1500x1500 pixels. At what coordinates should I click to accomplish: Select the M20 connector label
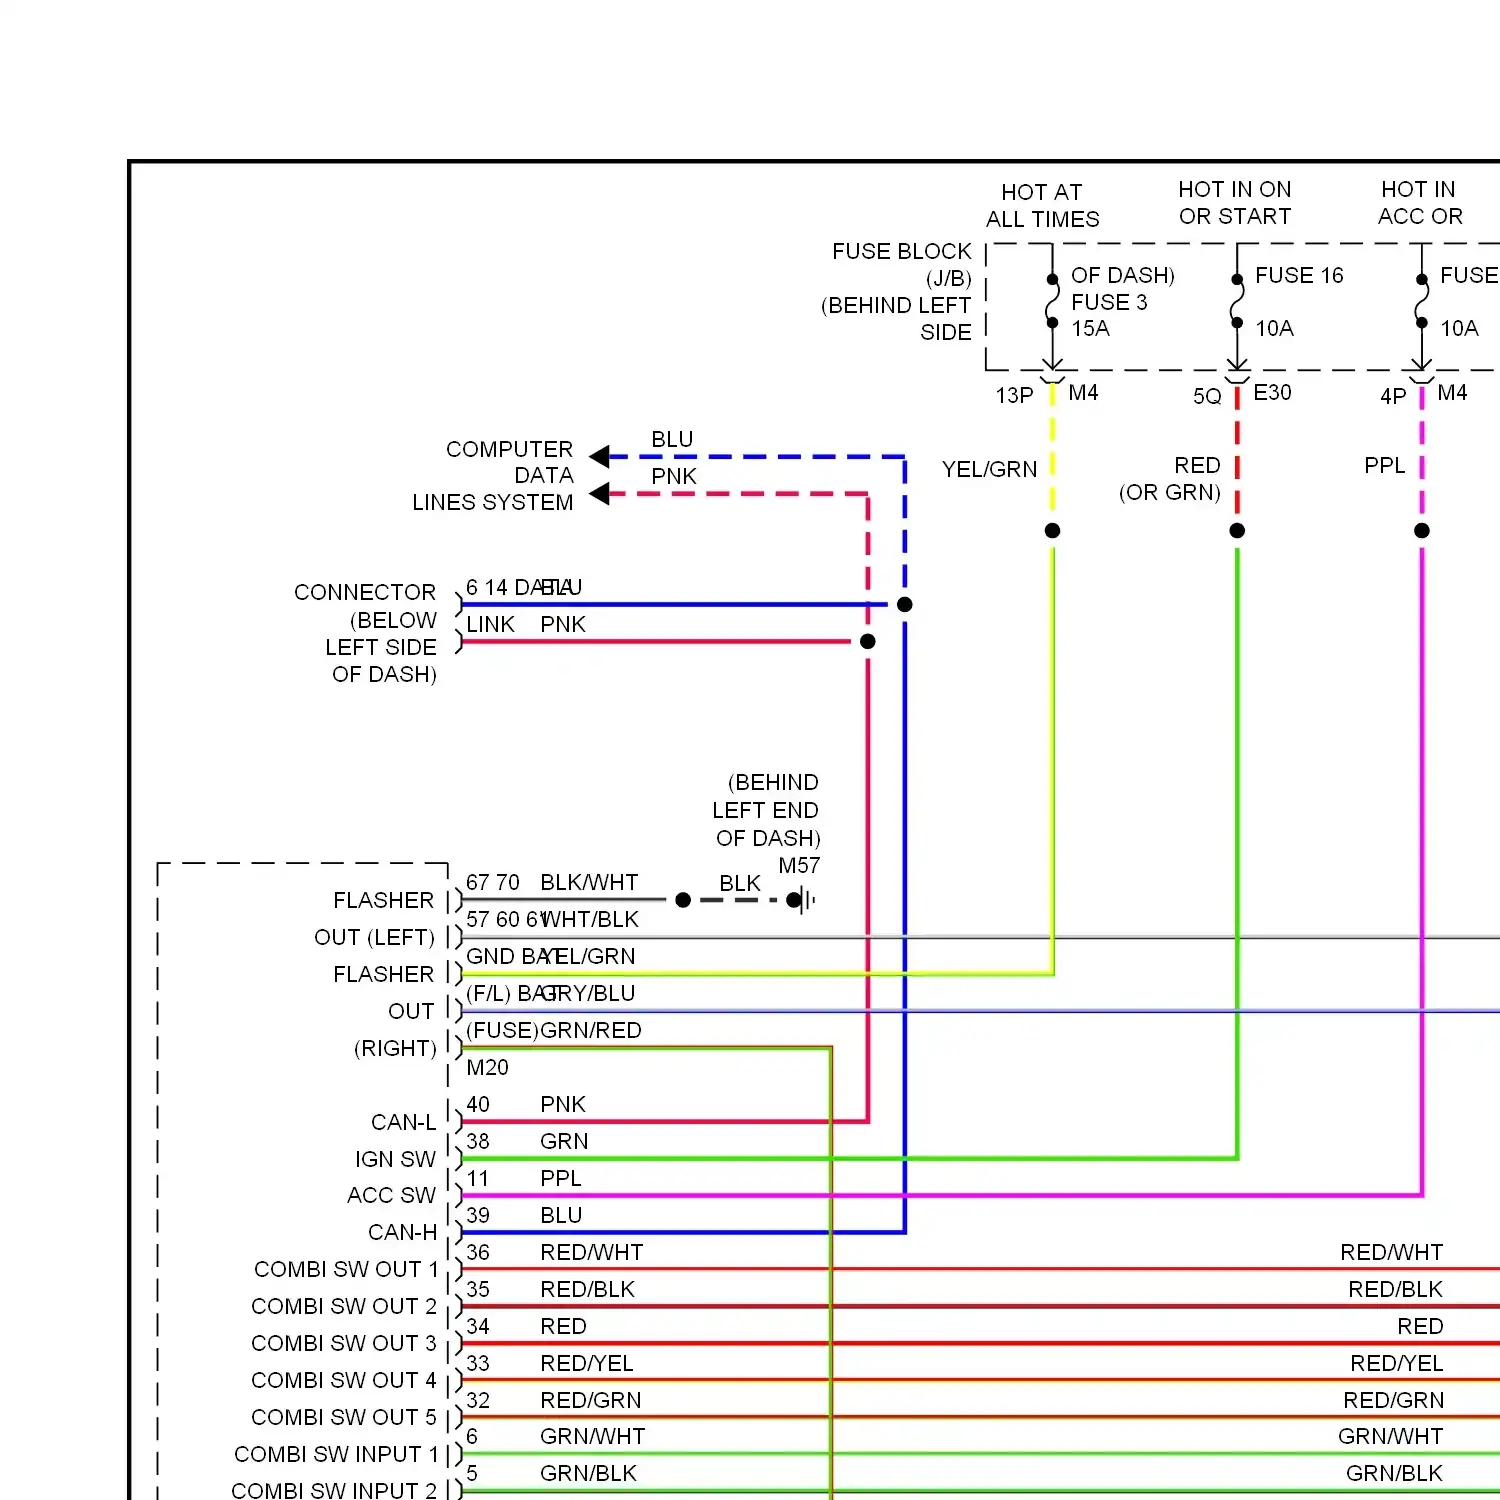coord(487,1067)
